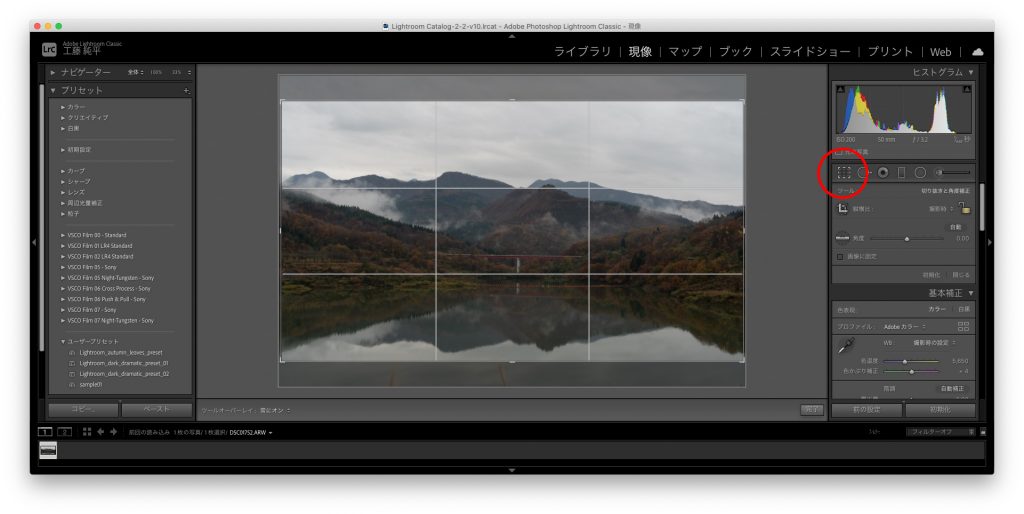This screenshot has height=514, width=1024.
Task: Hide right panel with side arrow
Action: 990,242
